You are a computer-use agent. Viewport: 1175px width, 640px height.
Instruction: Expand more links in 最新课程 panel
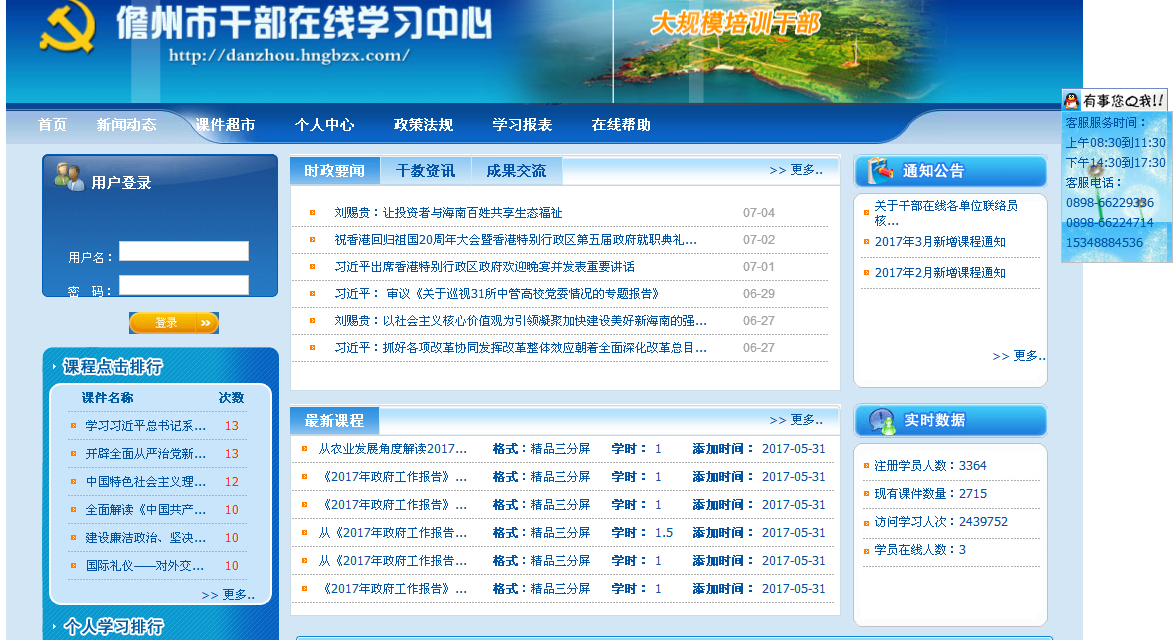coord(796,420)
